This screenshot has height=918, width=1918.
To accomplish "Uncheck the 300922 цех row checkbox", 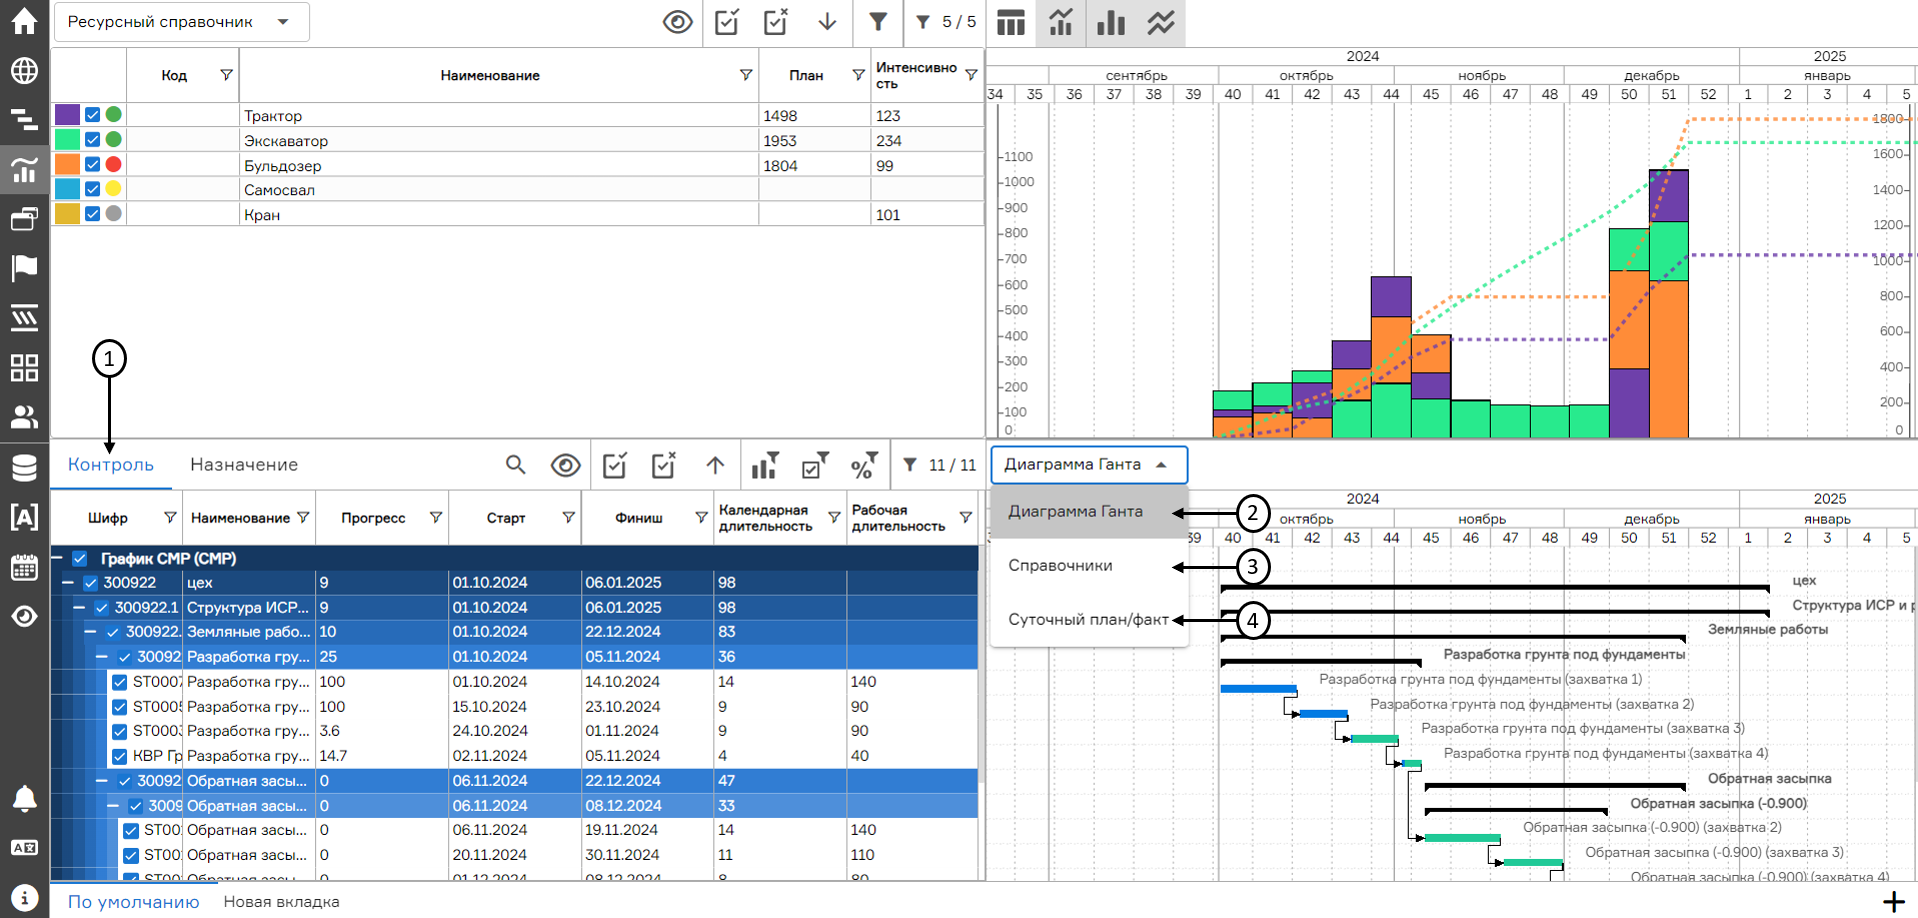I will coord(91,583).
